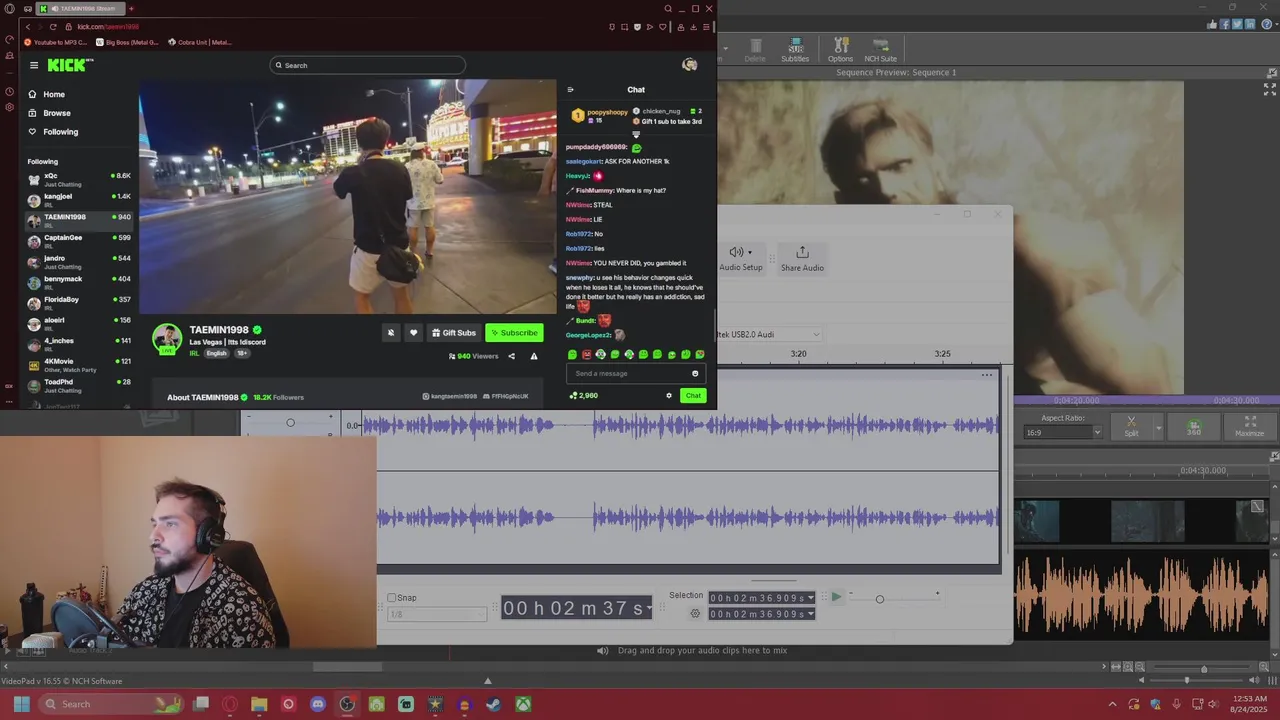Mute notifications bell for TAEMIN1998
1280x720 pixels.
(391, 333)
